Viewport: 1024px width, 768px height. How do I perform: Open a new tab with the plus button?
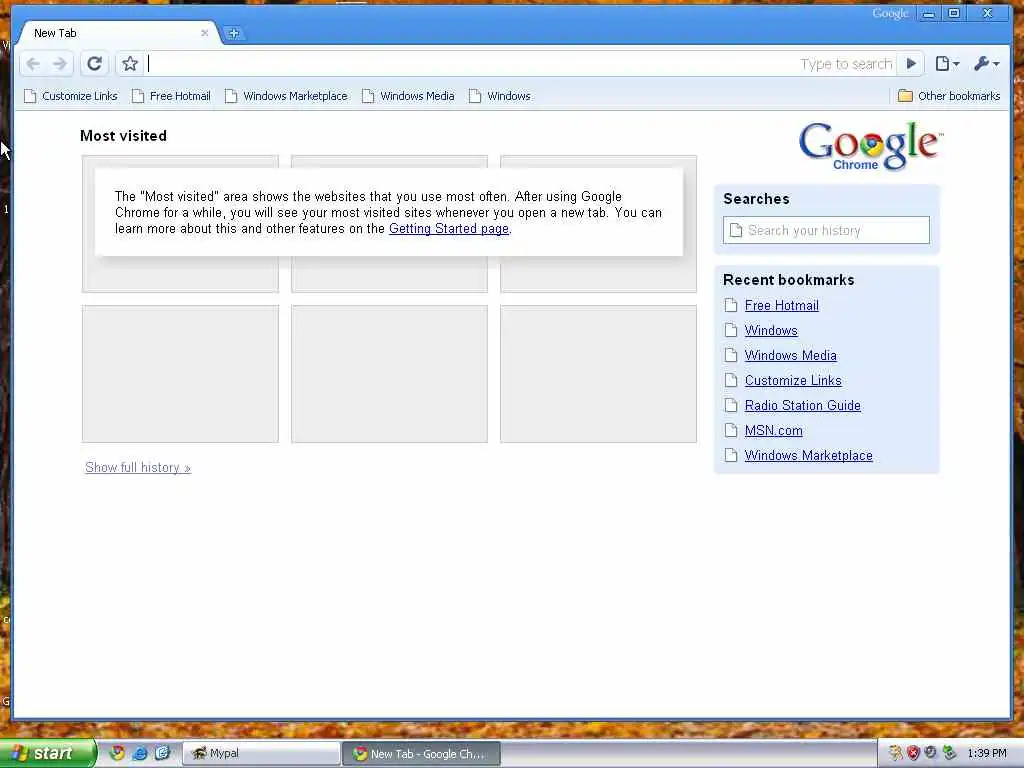(x=234, y=33)
